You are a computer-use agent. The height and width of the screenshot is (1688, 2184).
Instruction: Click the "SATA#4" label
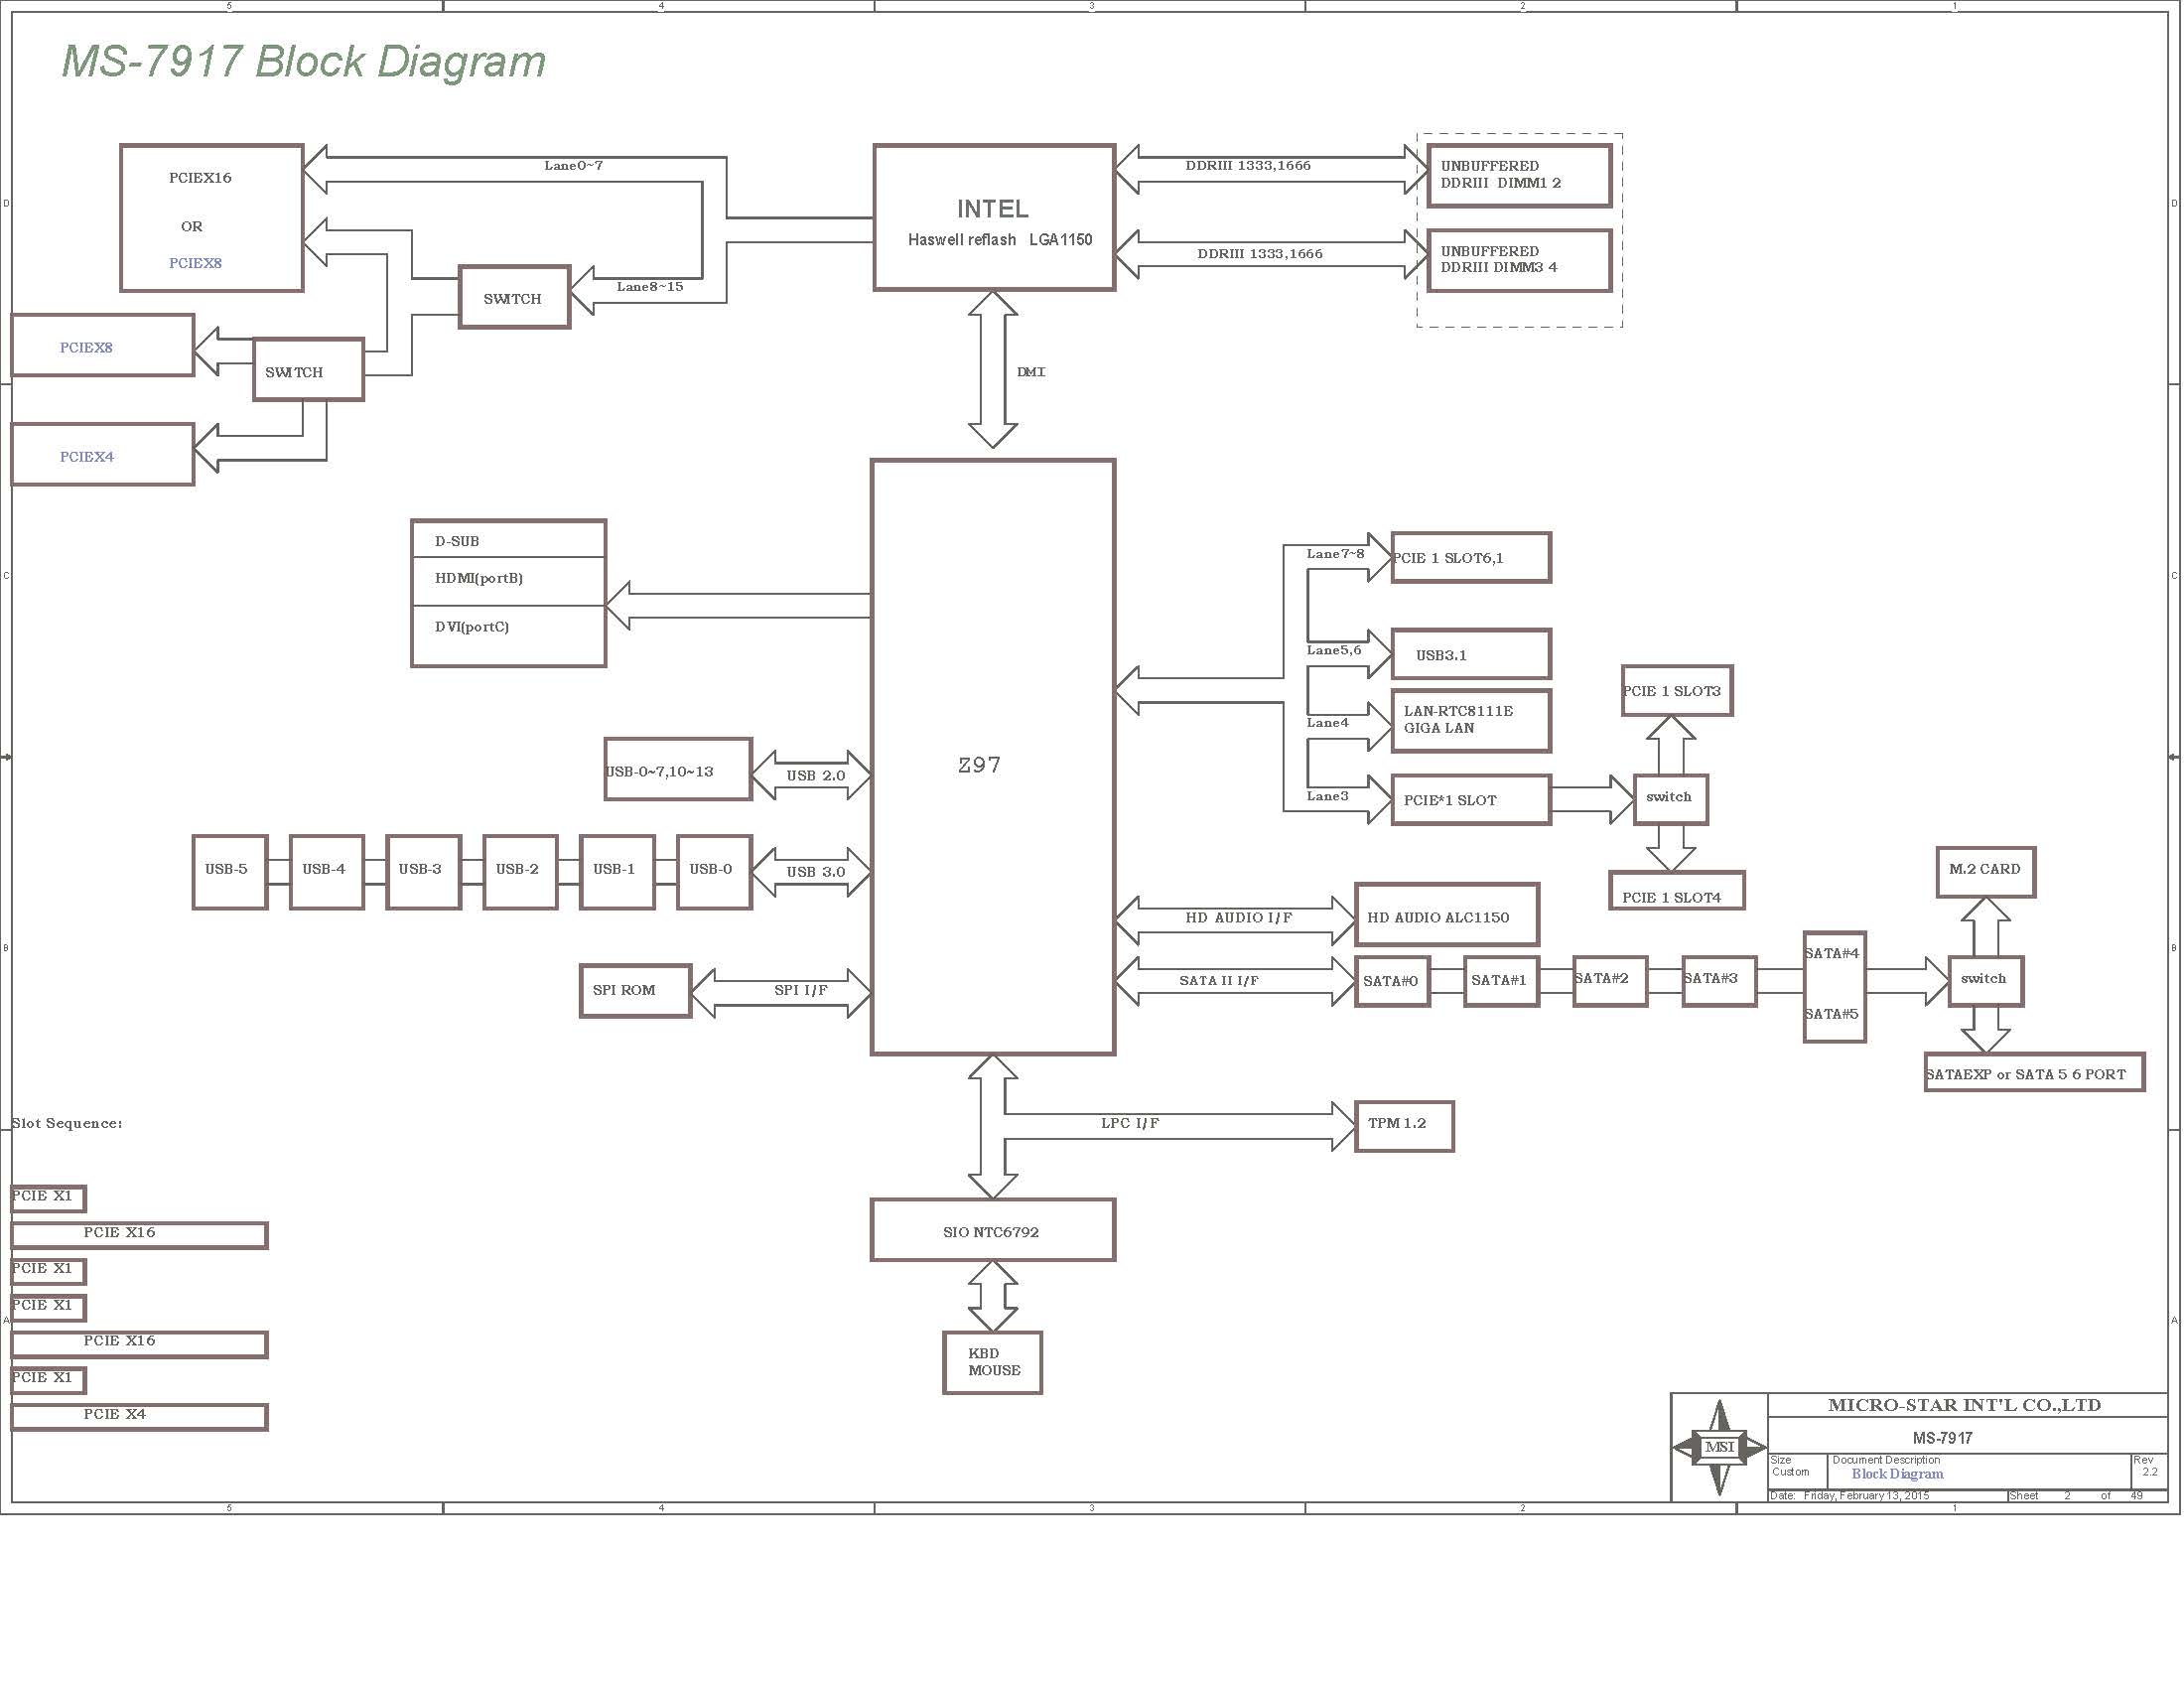pyautogui.click(x=1832, y=954)
